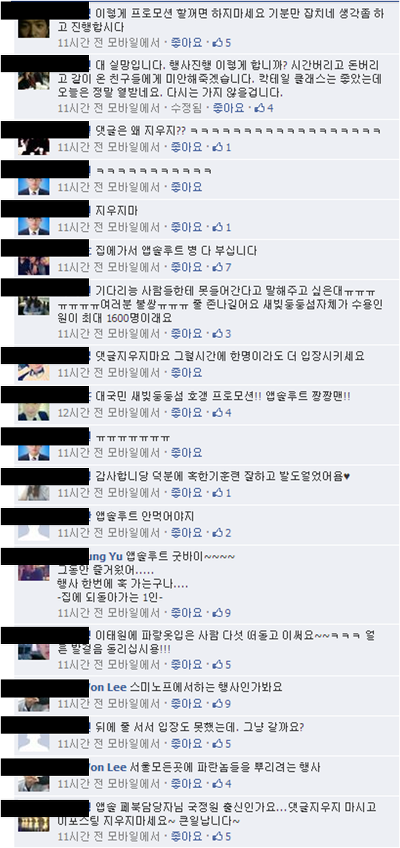Click 좋아요 under '댓글지우지마요' comment

click(x=186, y=373)
